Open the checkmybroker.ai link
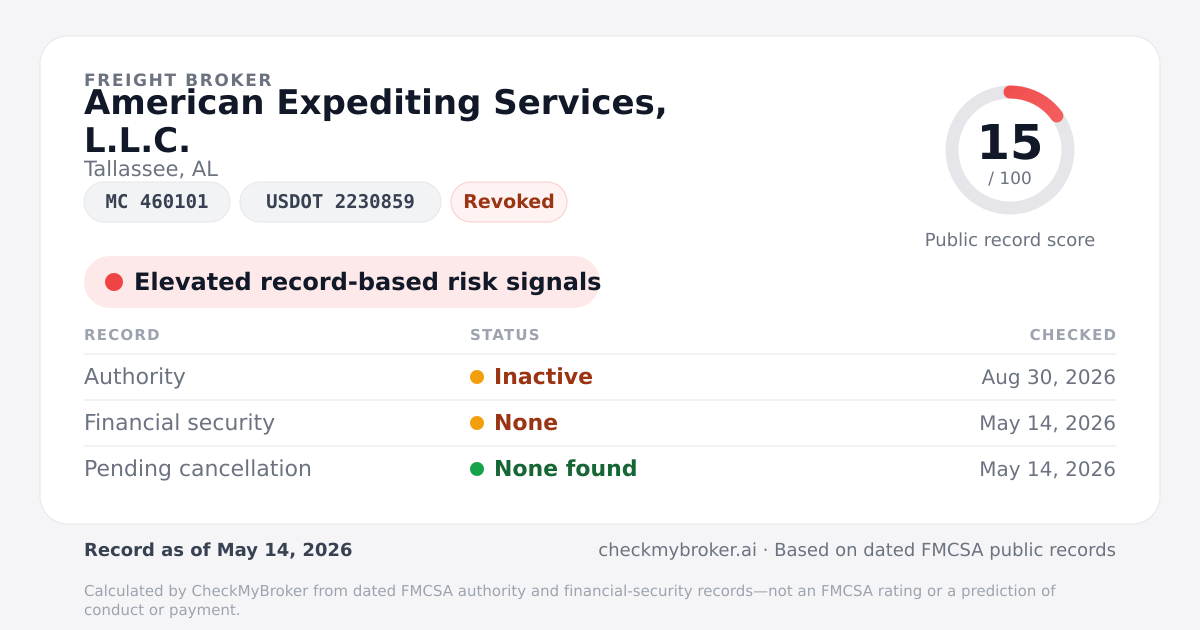This screenshot has height=630, width=1200. (677, 550)
